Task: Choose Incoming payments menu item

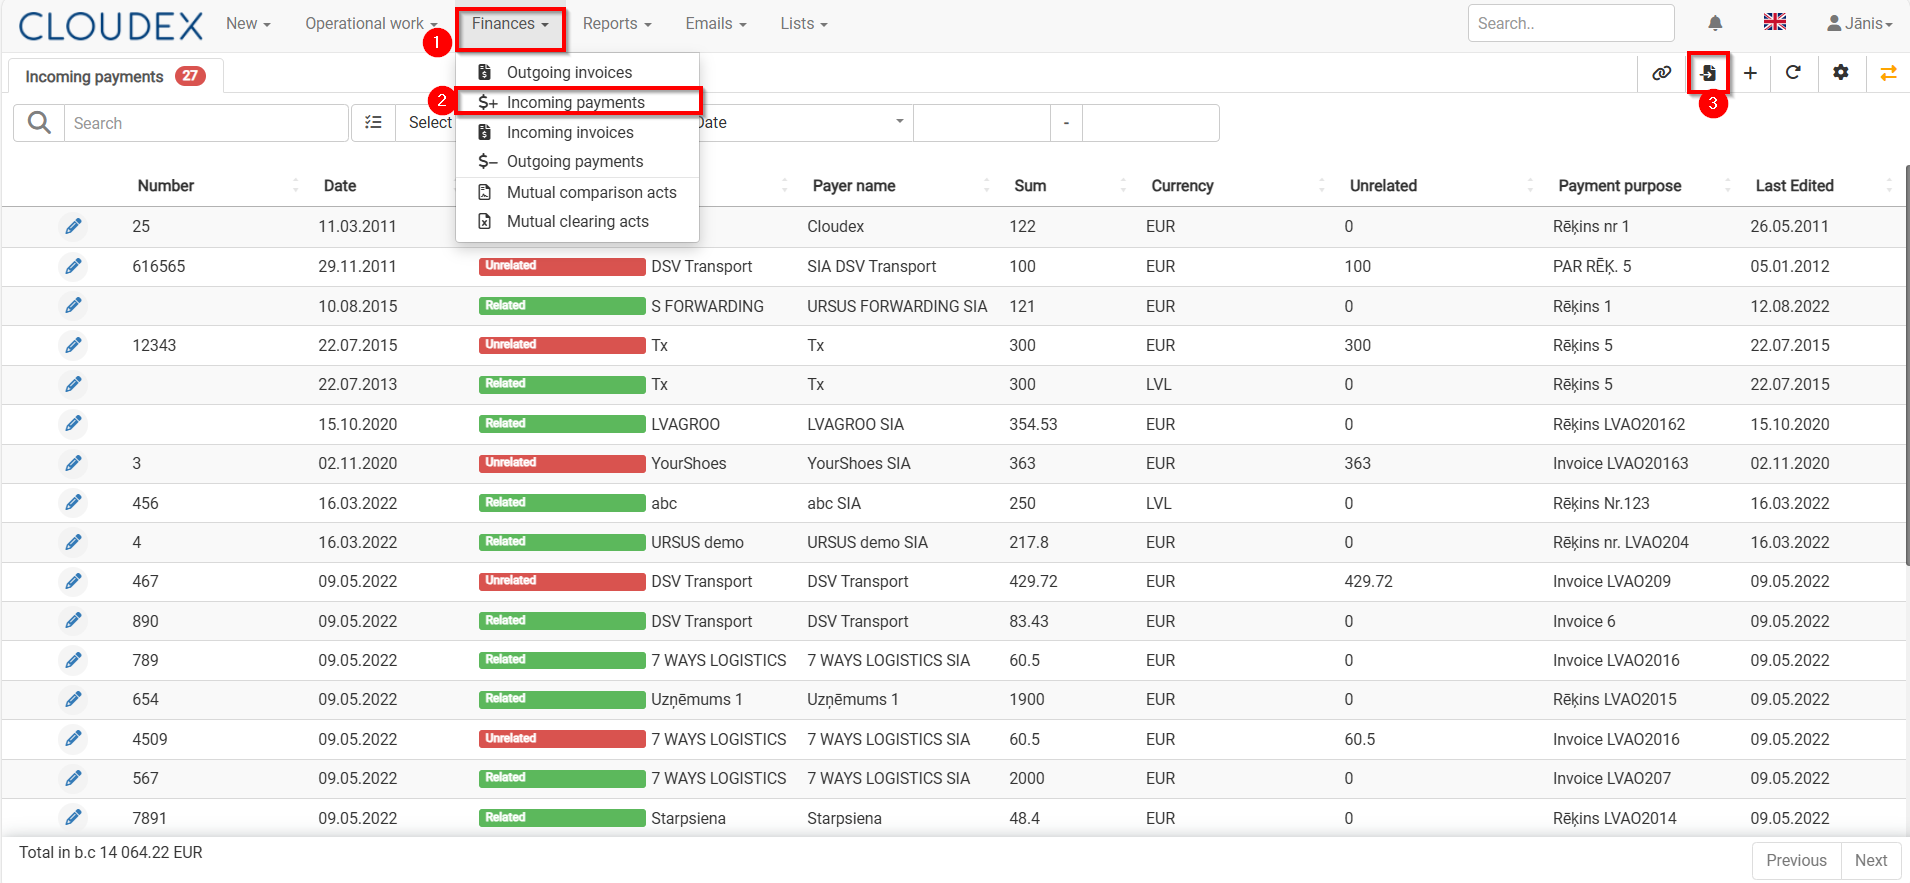Action: point(577,102)
